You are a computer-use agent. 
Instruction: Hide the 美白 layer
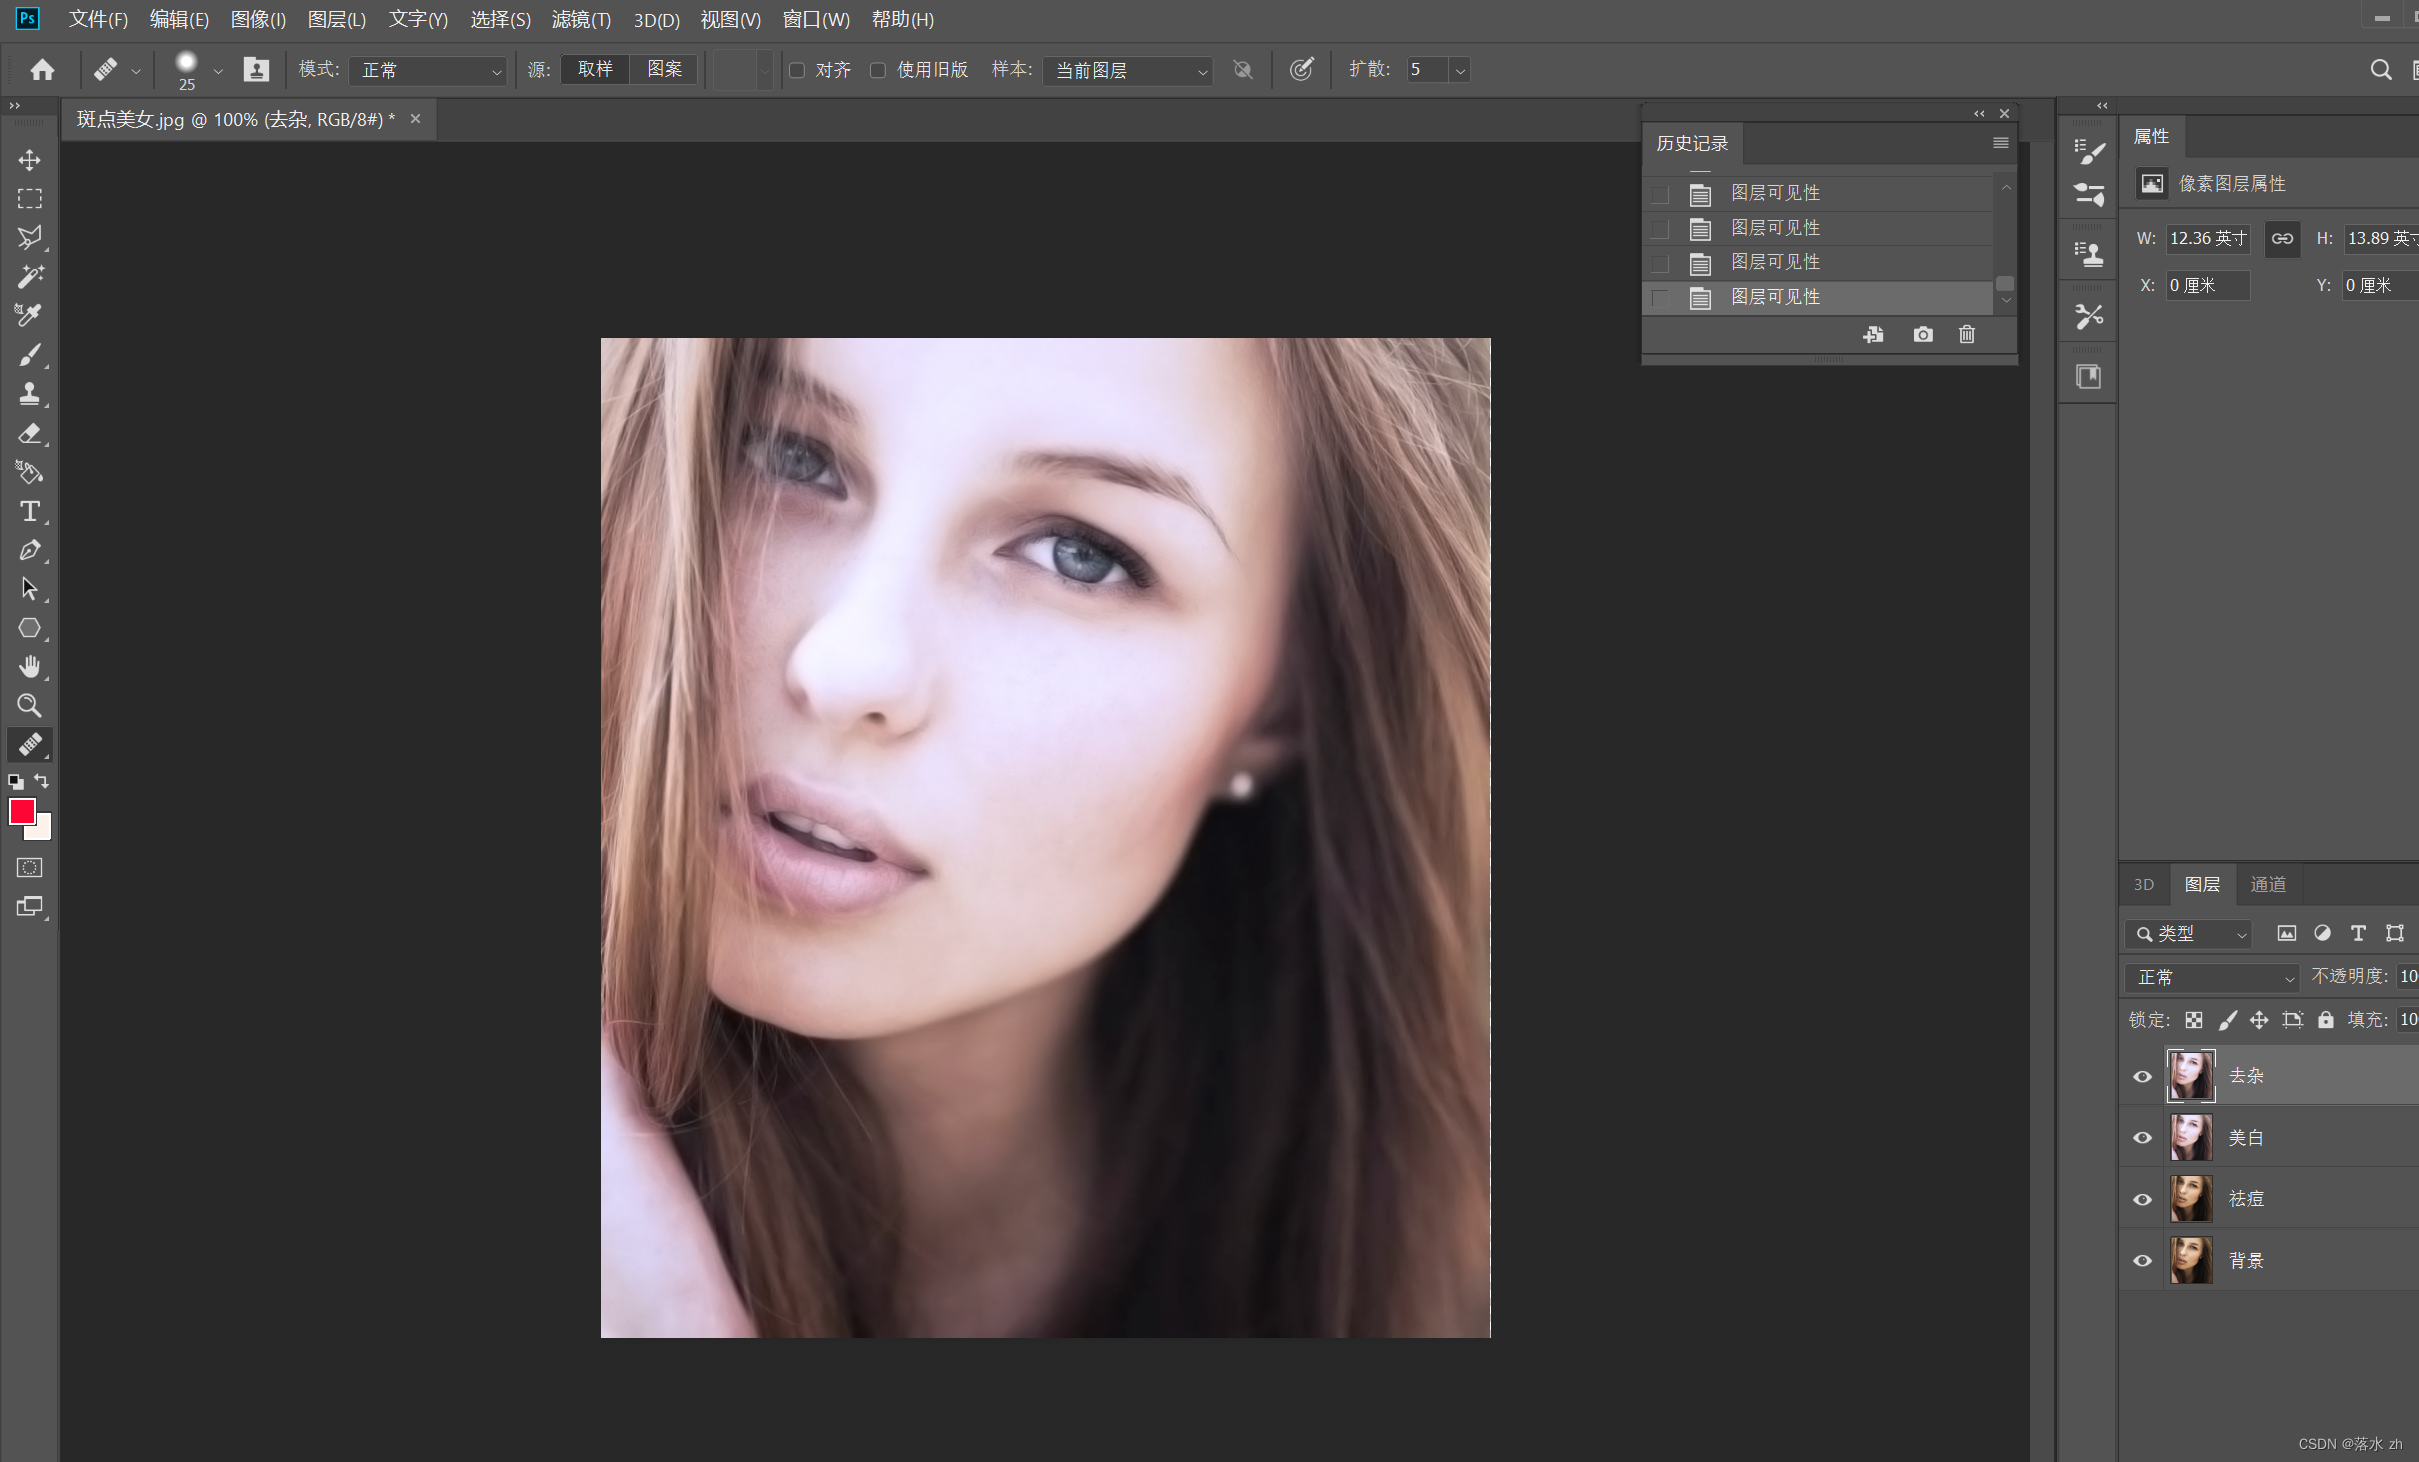tap(2142, 1138)
